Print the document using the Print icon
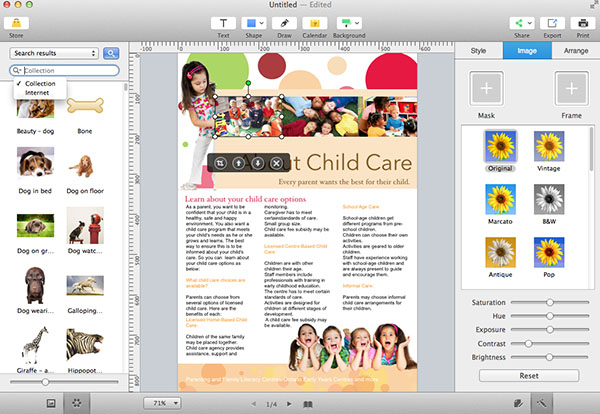Image resolution: width=600 pixels, height=414 pixels. (x=581, y=23)
